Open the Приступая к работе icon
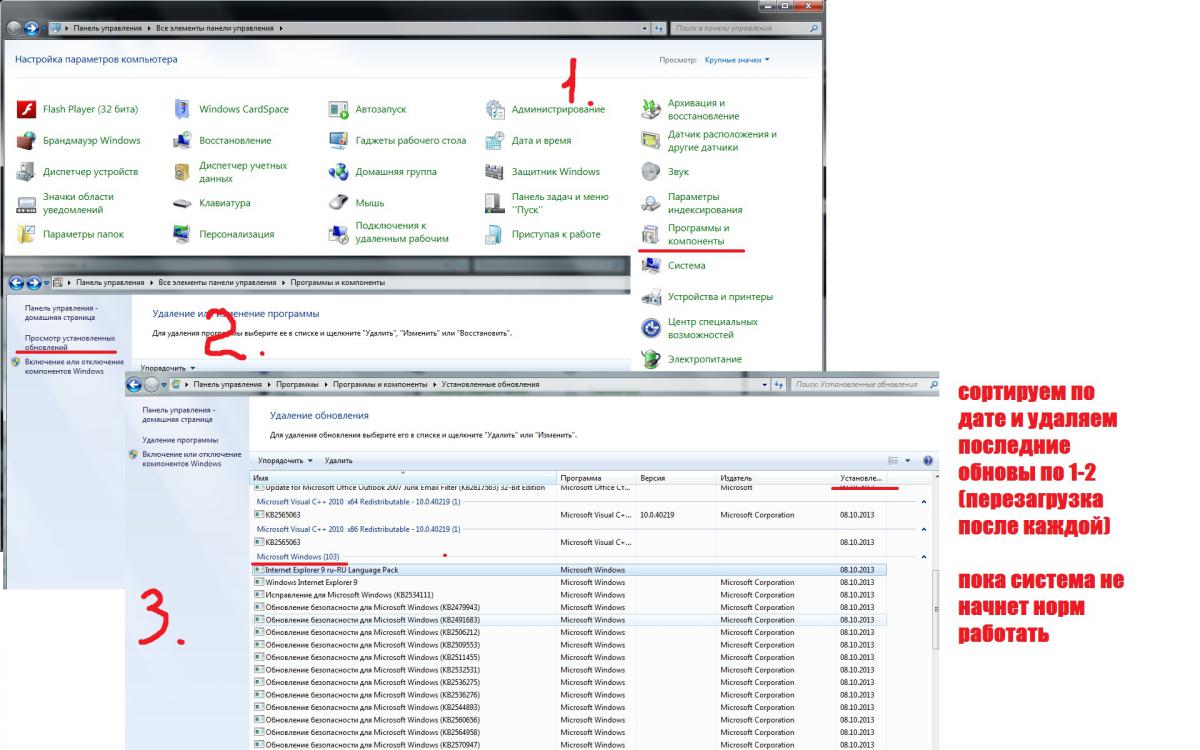The height and width of the screenshot is (750, 1200). tap(495, 234)
